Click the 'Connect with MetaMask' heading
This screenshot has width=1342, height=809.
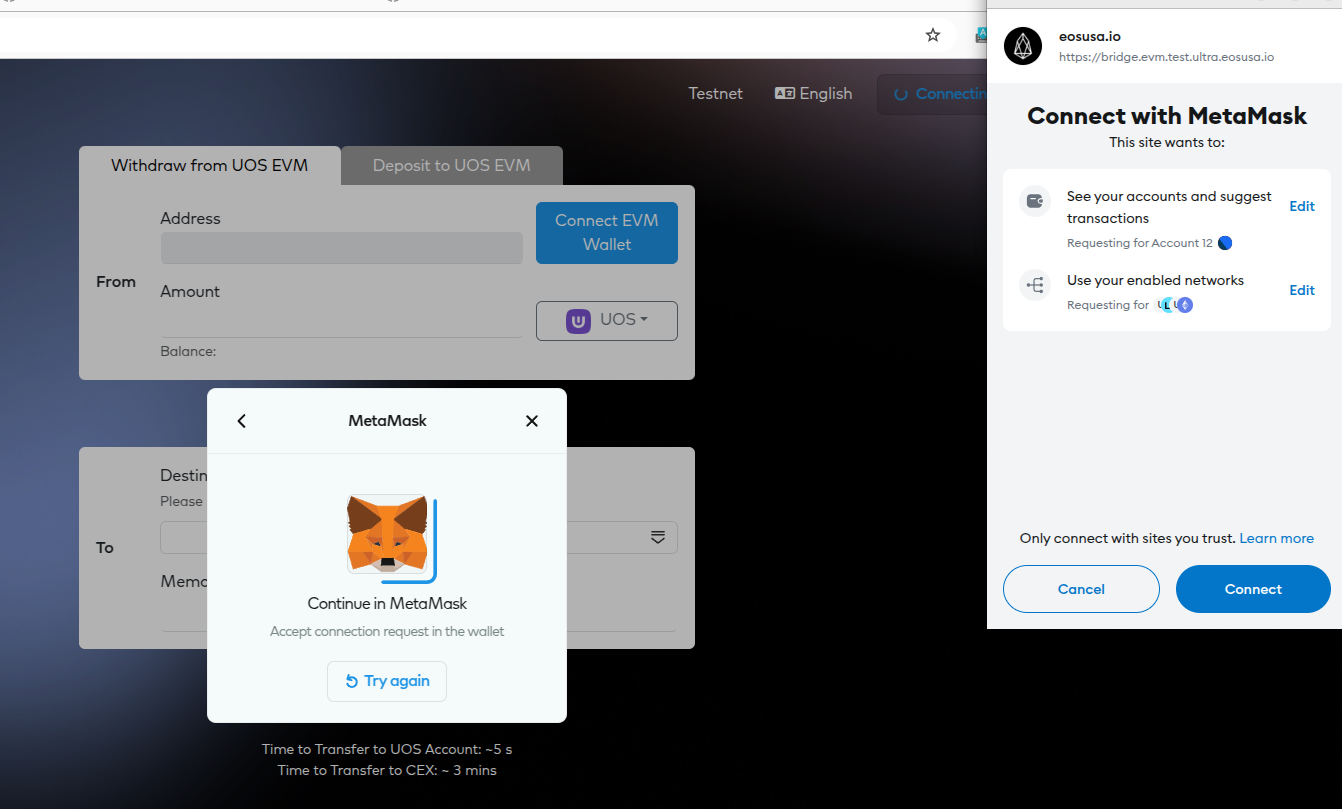(x=1167, y=116)
